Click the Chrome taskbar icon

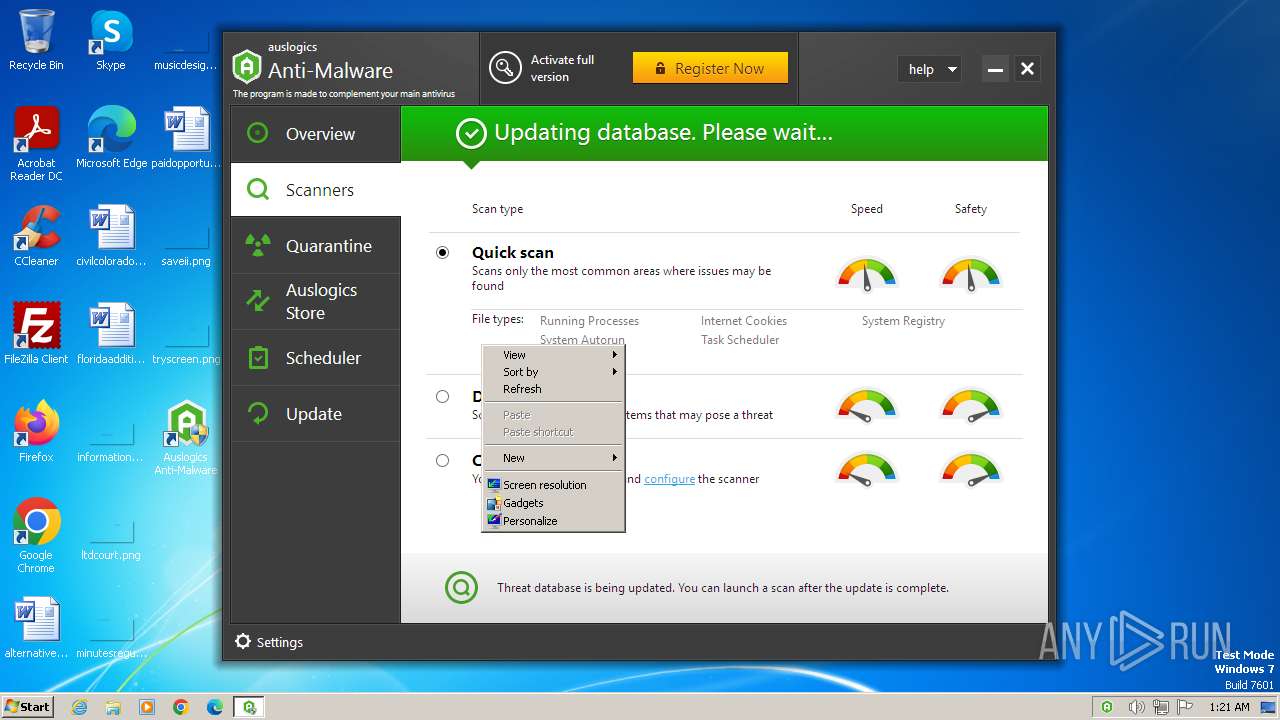click(181, 707)
